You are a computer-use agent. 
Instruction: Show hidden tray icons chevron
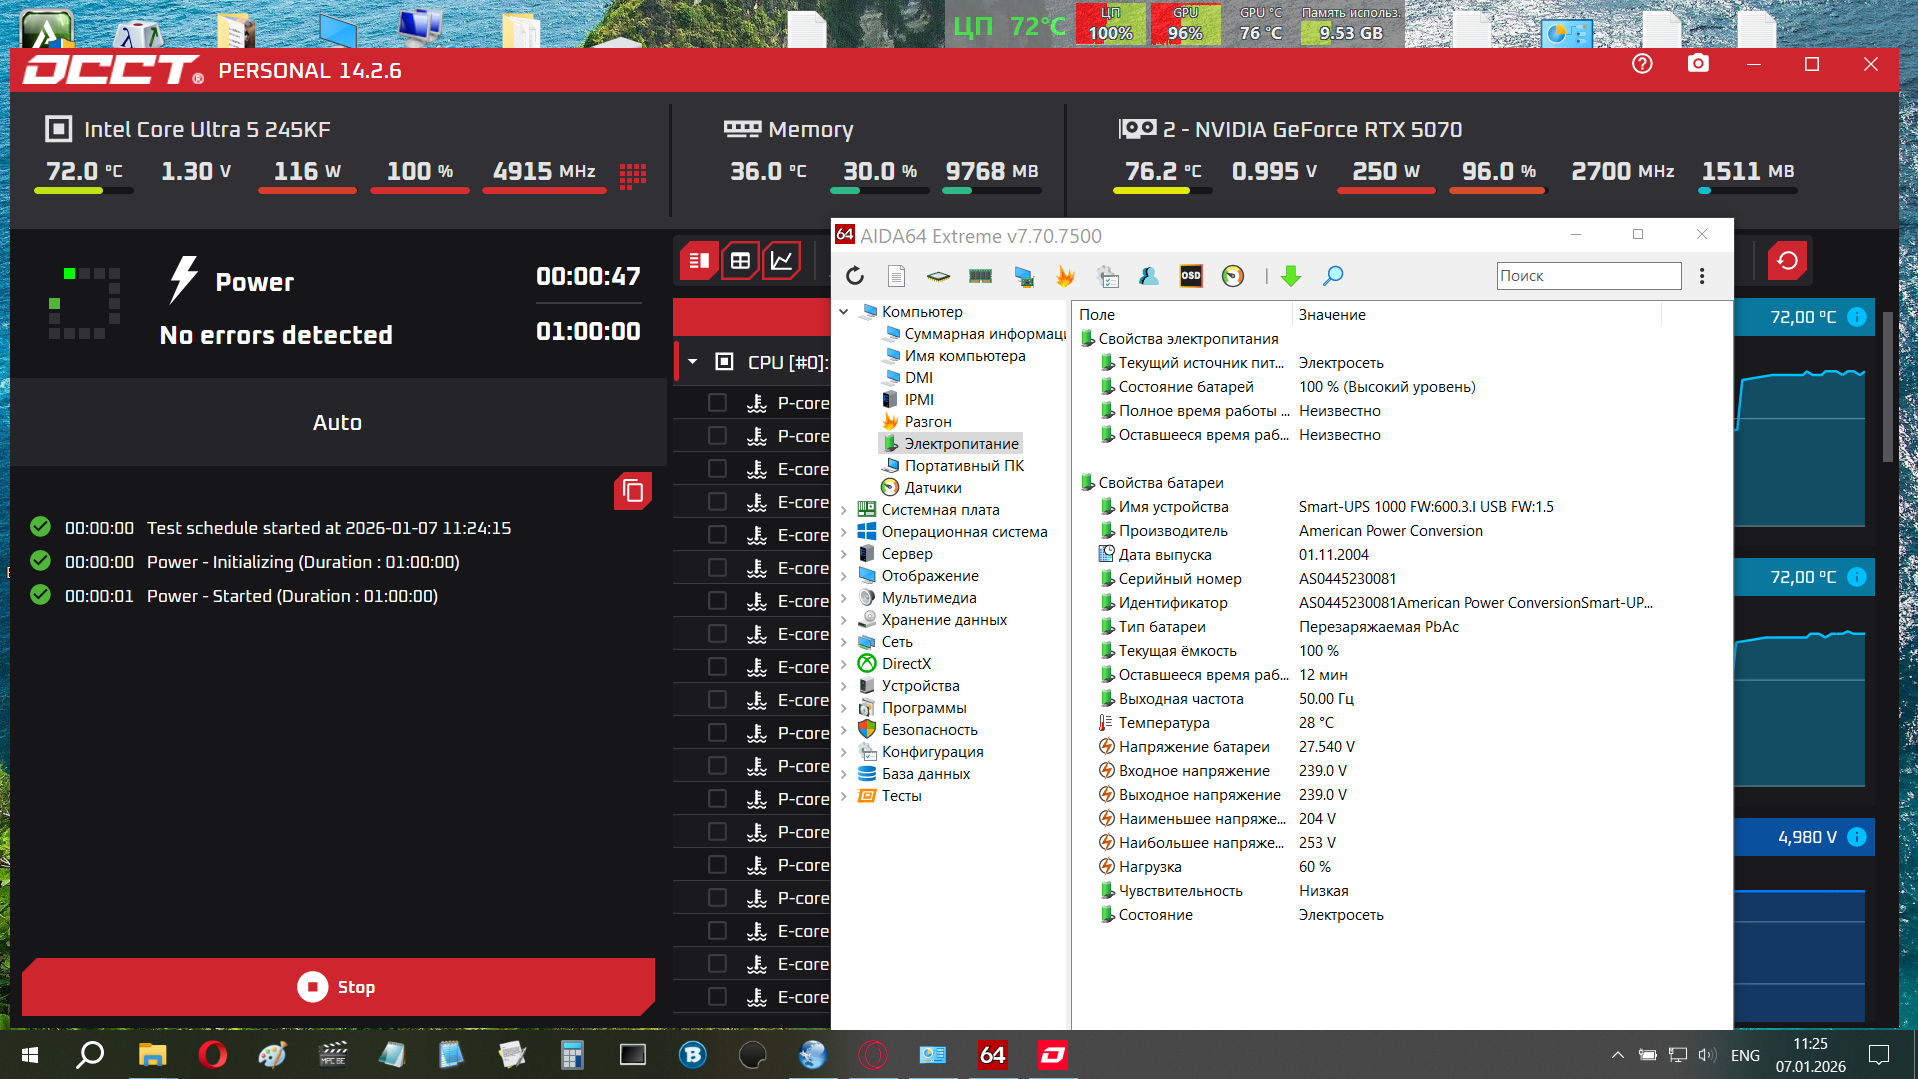point(1617,1055)
